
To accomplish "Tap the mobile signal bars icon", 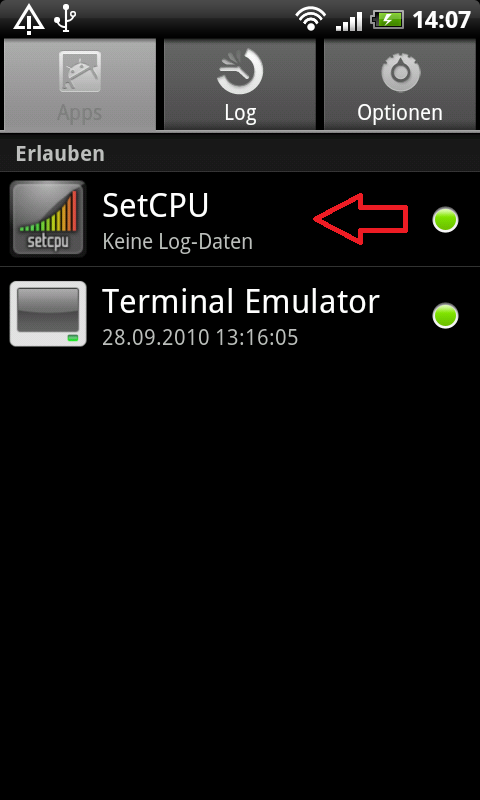I will point(349,21).
